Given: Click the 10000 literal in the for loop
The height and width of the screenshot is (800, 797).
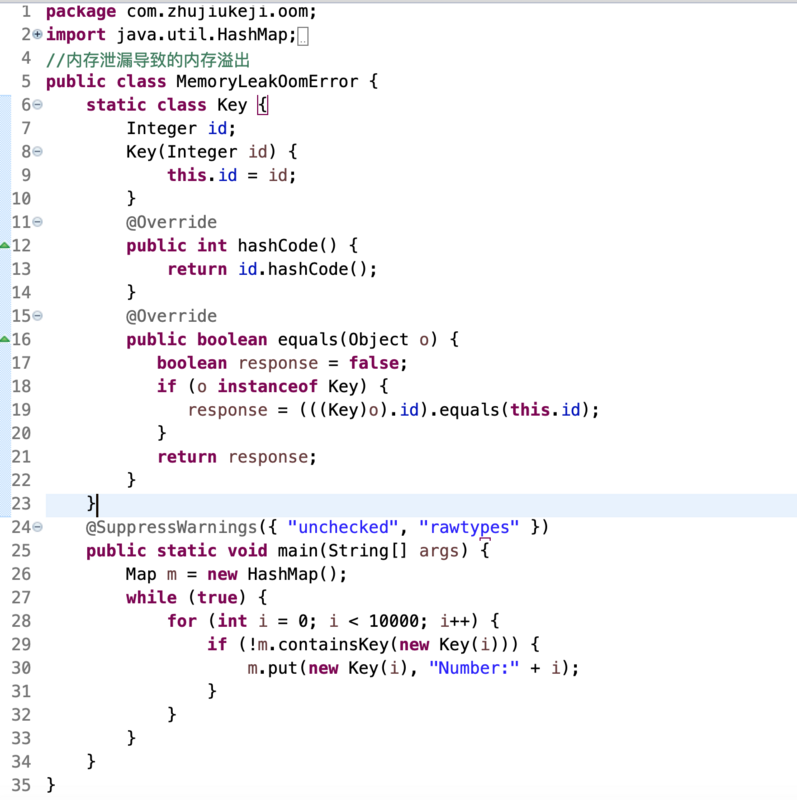Looking at the screenshot, I should click(394, 621).
